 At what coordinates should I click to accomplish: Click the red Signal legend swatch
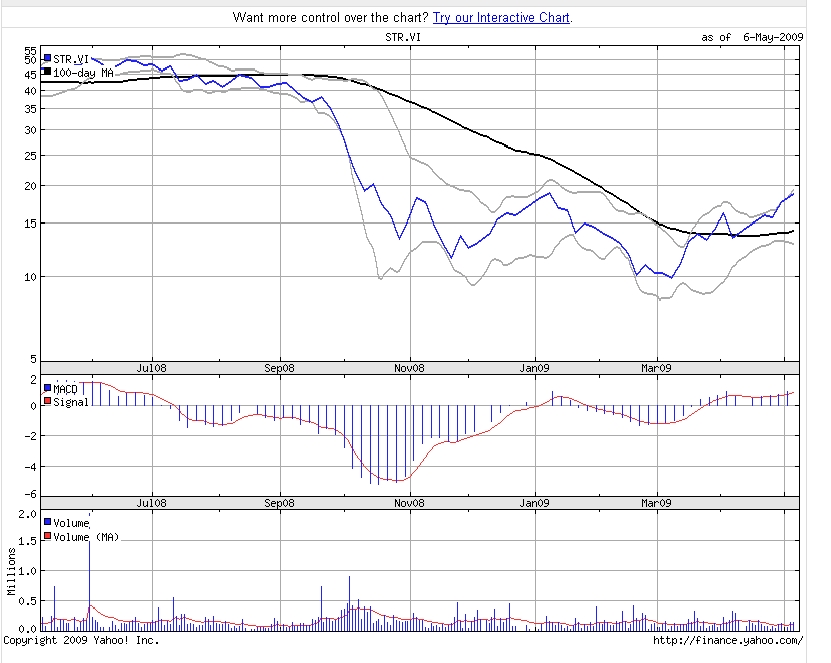click(x=47, y=401)
